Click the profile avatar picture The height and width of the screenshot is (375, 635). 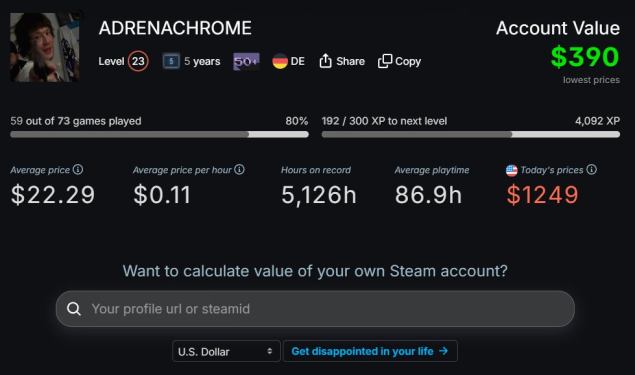pos(45,47)
